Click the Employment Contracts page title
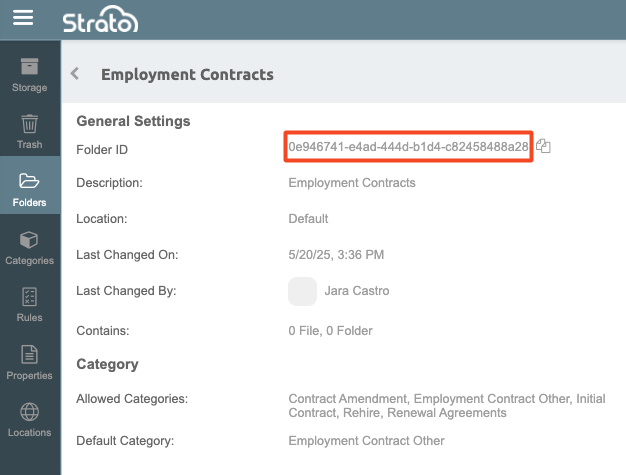This screenshot has height=475, width=626. [x=187, y=74]
